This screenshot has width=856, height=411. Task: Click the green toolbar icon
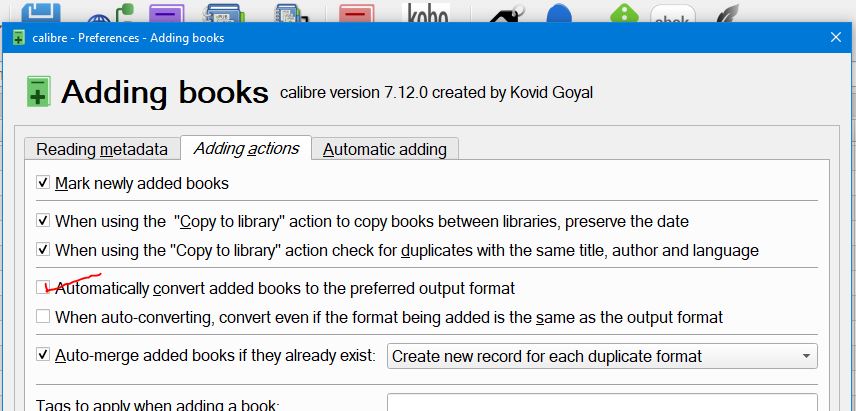coord(624,14)
